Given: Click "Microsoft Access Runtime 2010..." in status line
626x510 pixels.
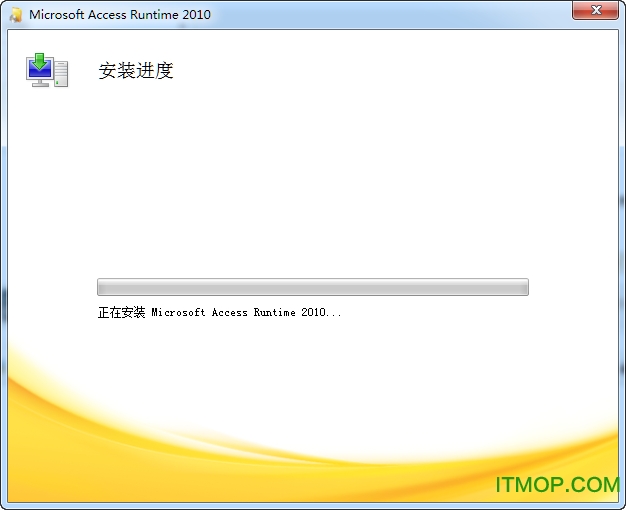Looking at the screenshot, I should tap(246, 312).
